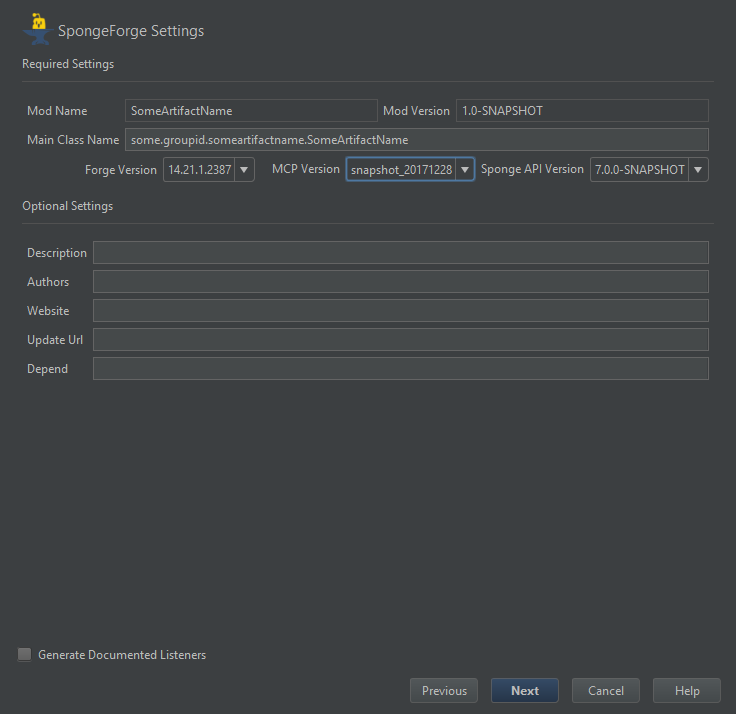Click the 'Website' label

click(x=48, y=311)
